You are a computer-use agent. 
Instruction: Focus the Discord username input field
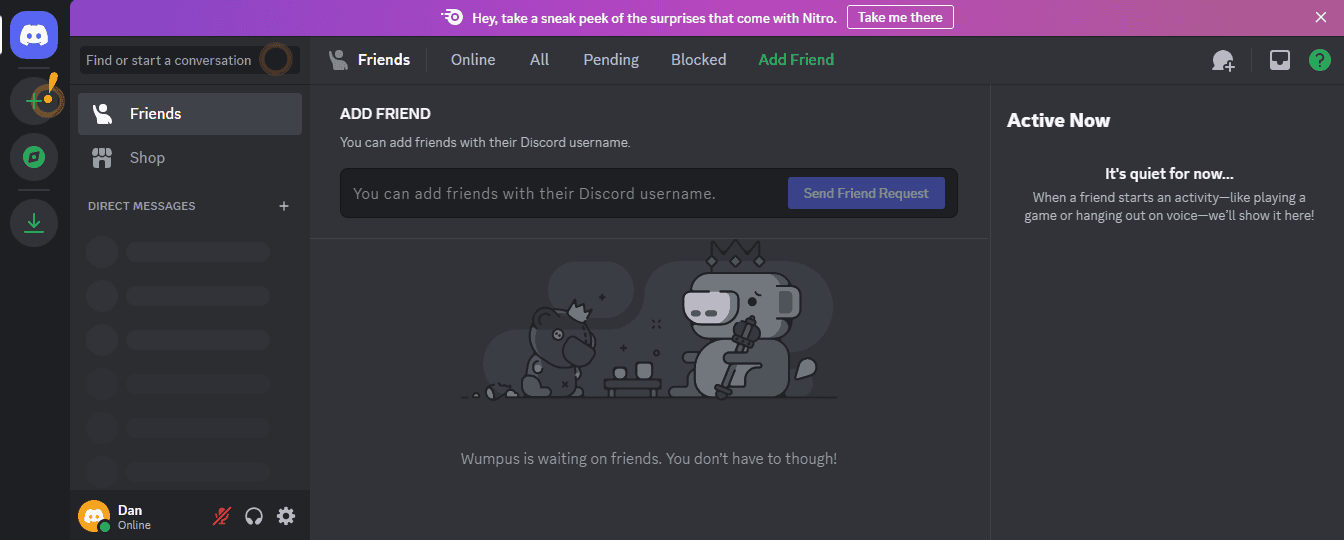pyautogui.click(x=564, y=193)
